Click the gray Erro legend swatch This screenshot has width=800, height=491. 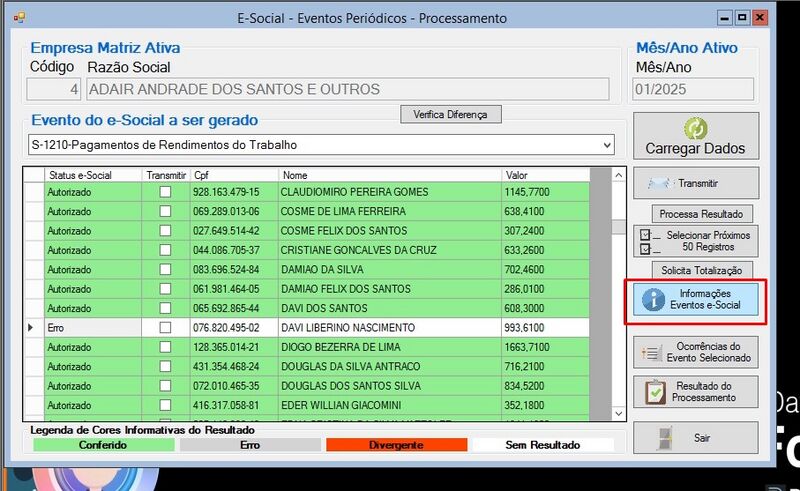tap(250, 445)
